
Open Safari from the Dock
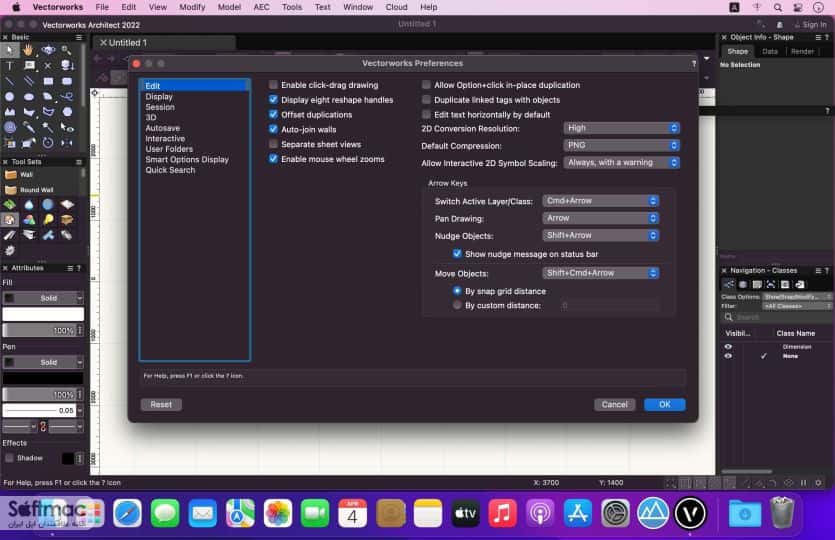pos(127,513)
